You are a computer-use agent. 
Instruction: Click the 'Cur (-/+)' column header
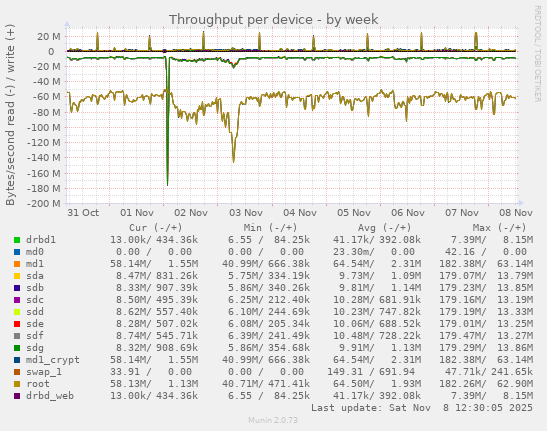click(x=156, y=228)
